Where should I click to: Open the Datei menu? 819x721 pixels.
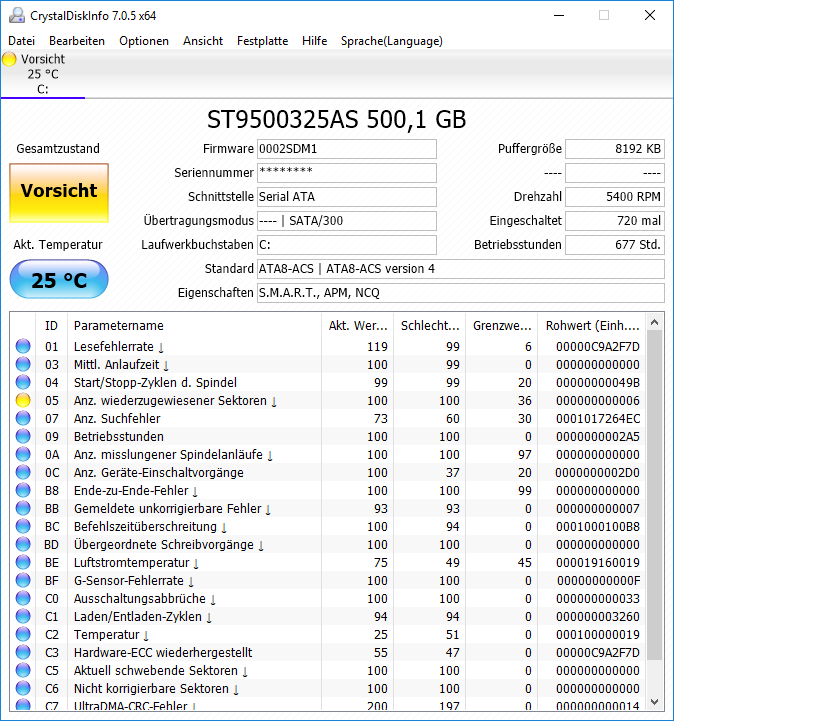click(21, 41)
